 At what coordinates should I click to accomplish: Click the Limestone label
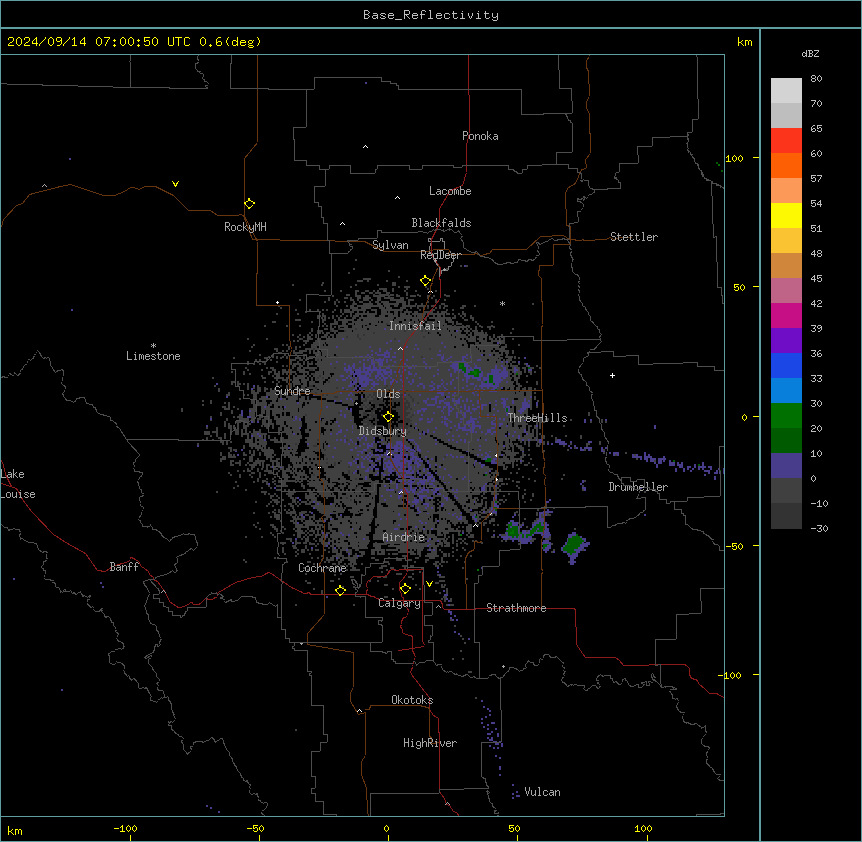pyautogui.click(x=153, y=356)
